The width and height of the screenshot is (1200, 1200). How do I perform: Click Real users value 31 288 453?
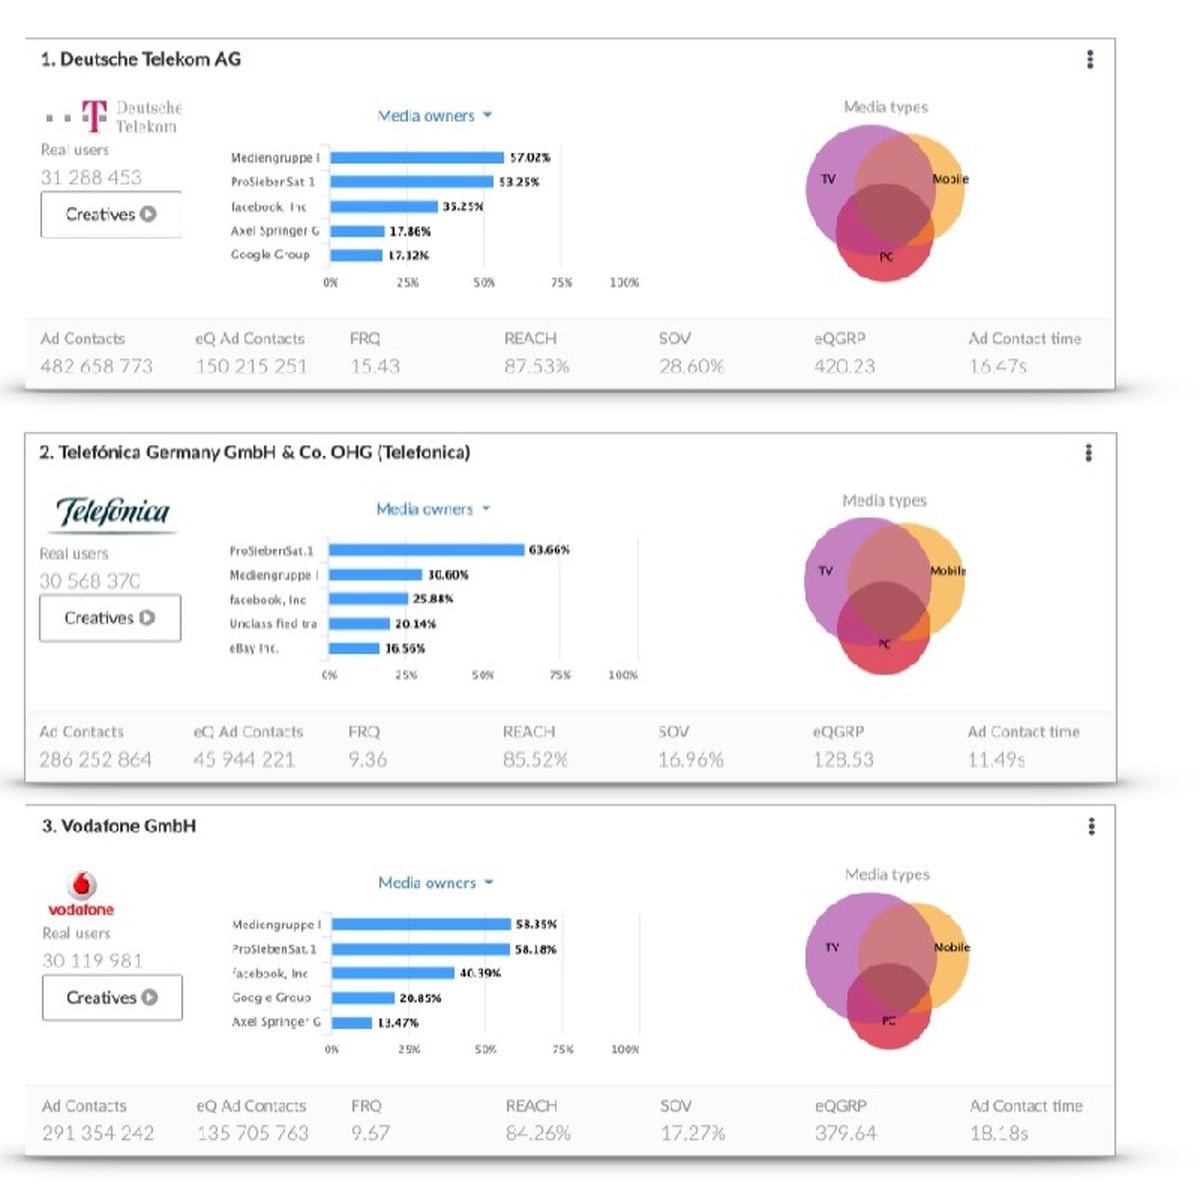coord(91,177)
